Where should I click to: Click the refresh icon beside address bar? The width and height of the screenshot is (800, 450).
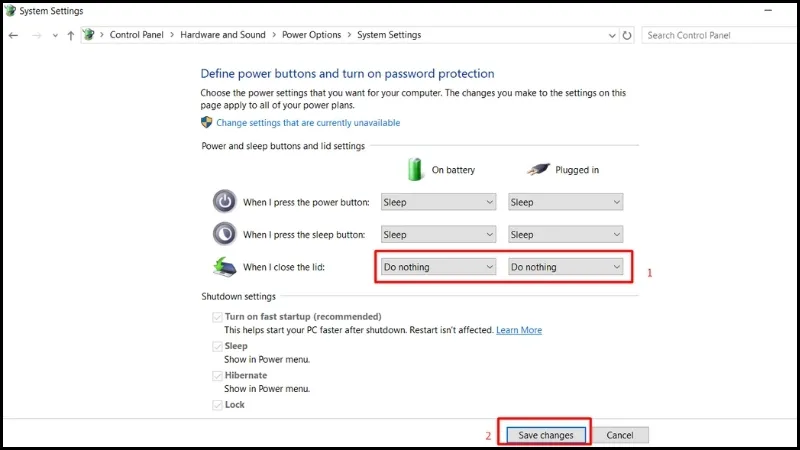click(x=627, y=35)
